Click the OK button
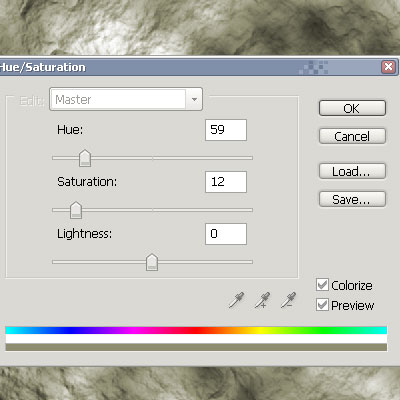The width and height of the screenshot is (400, 400). [x=352, y=108]
